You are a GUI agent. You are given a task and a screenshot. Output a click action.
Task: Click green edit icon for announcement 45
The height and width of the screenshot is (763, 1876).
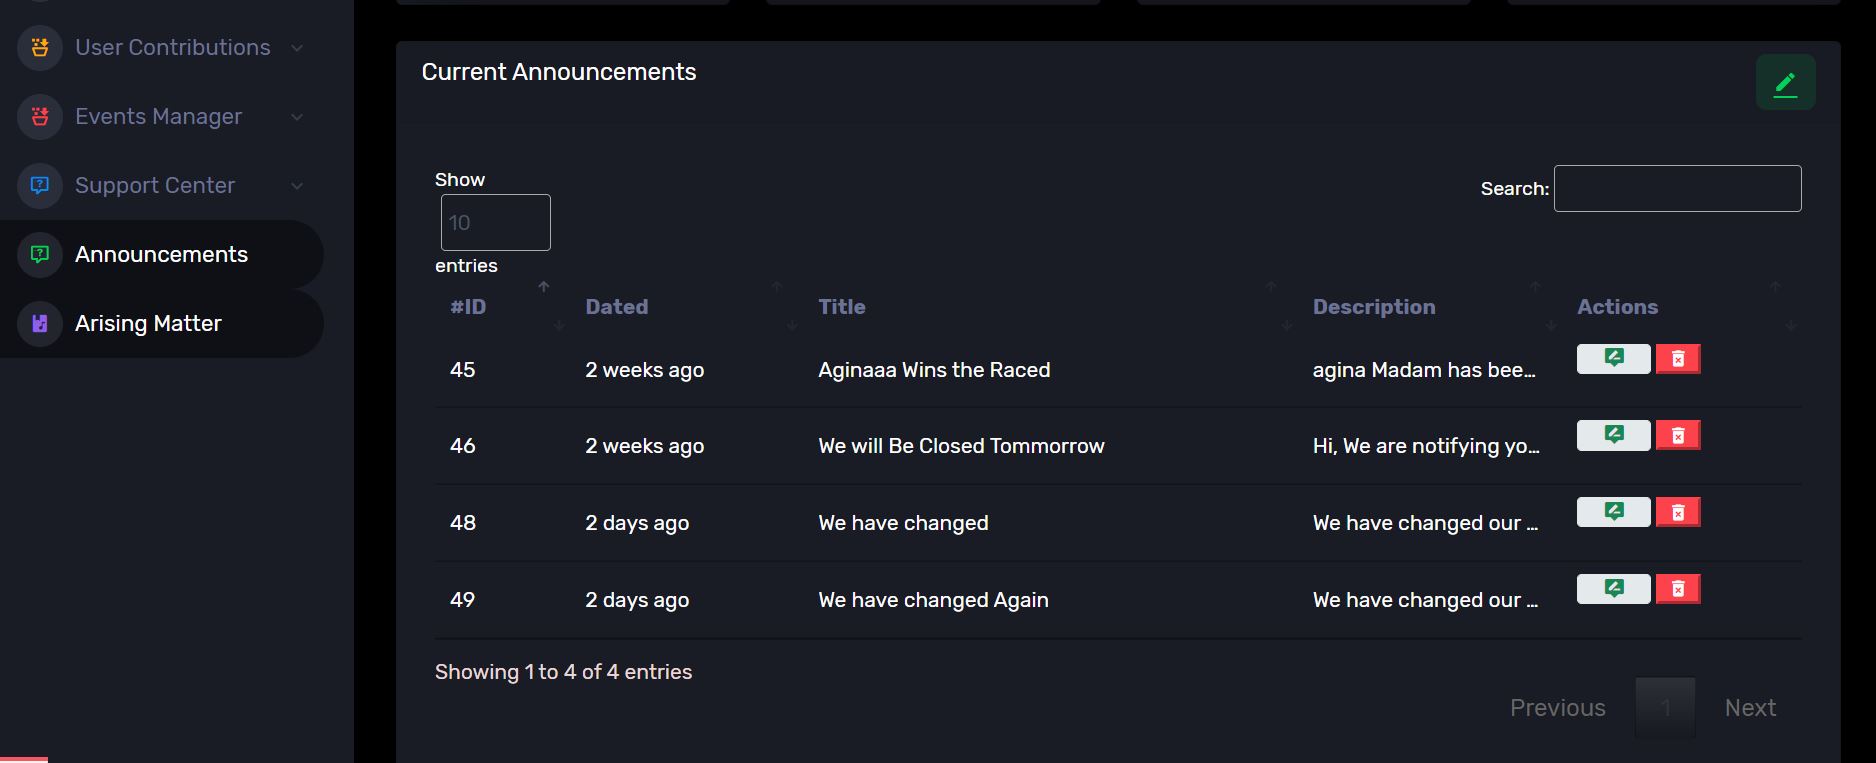(x=1613, y=358)
